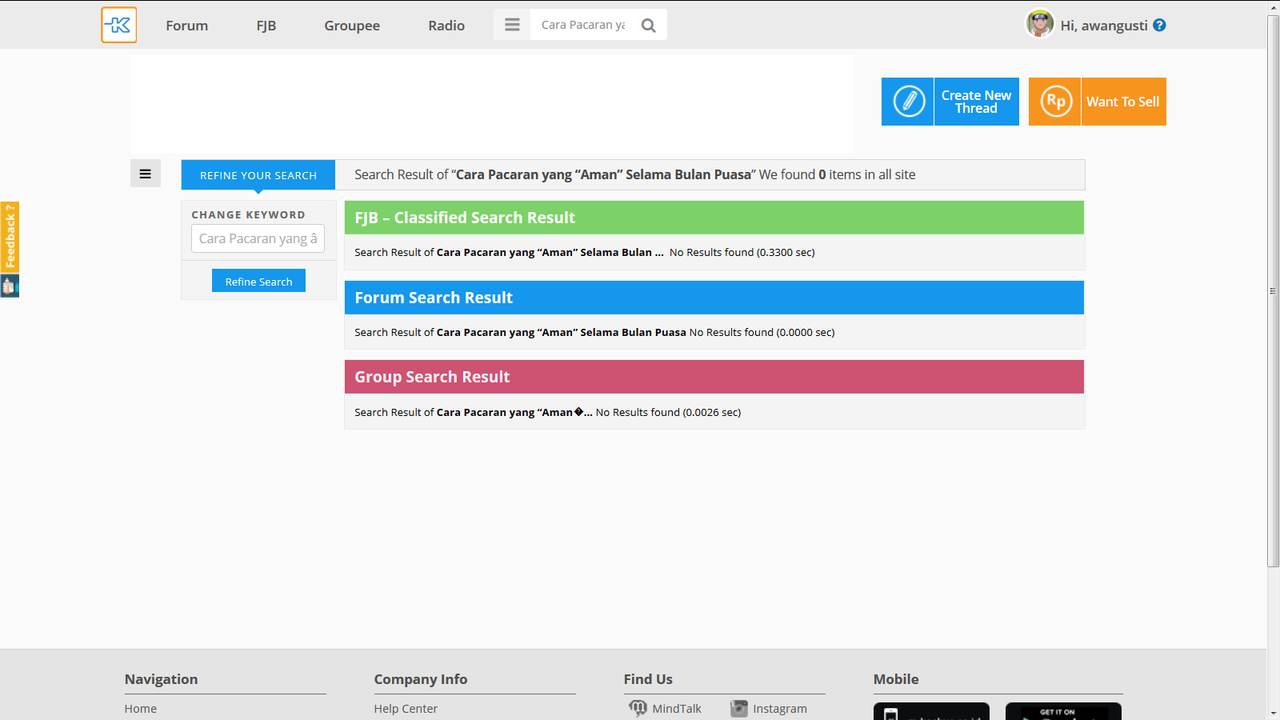Click the MindTalk icon
1280x720 pixels.
[638, 708]
